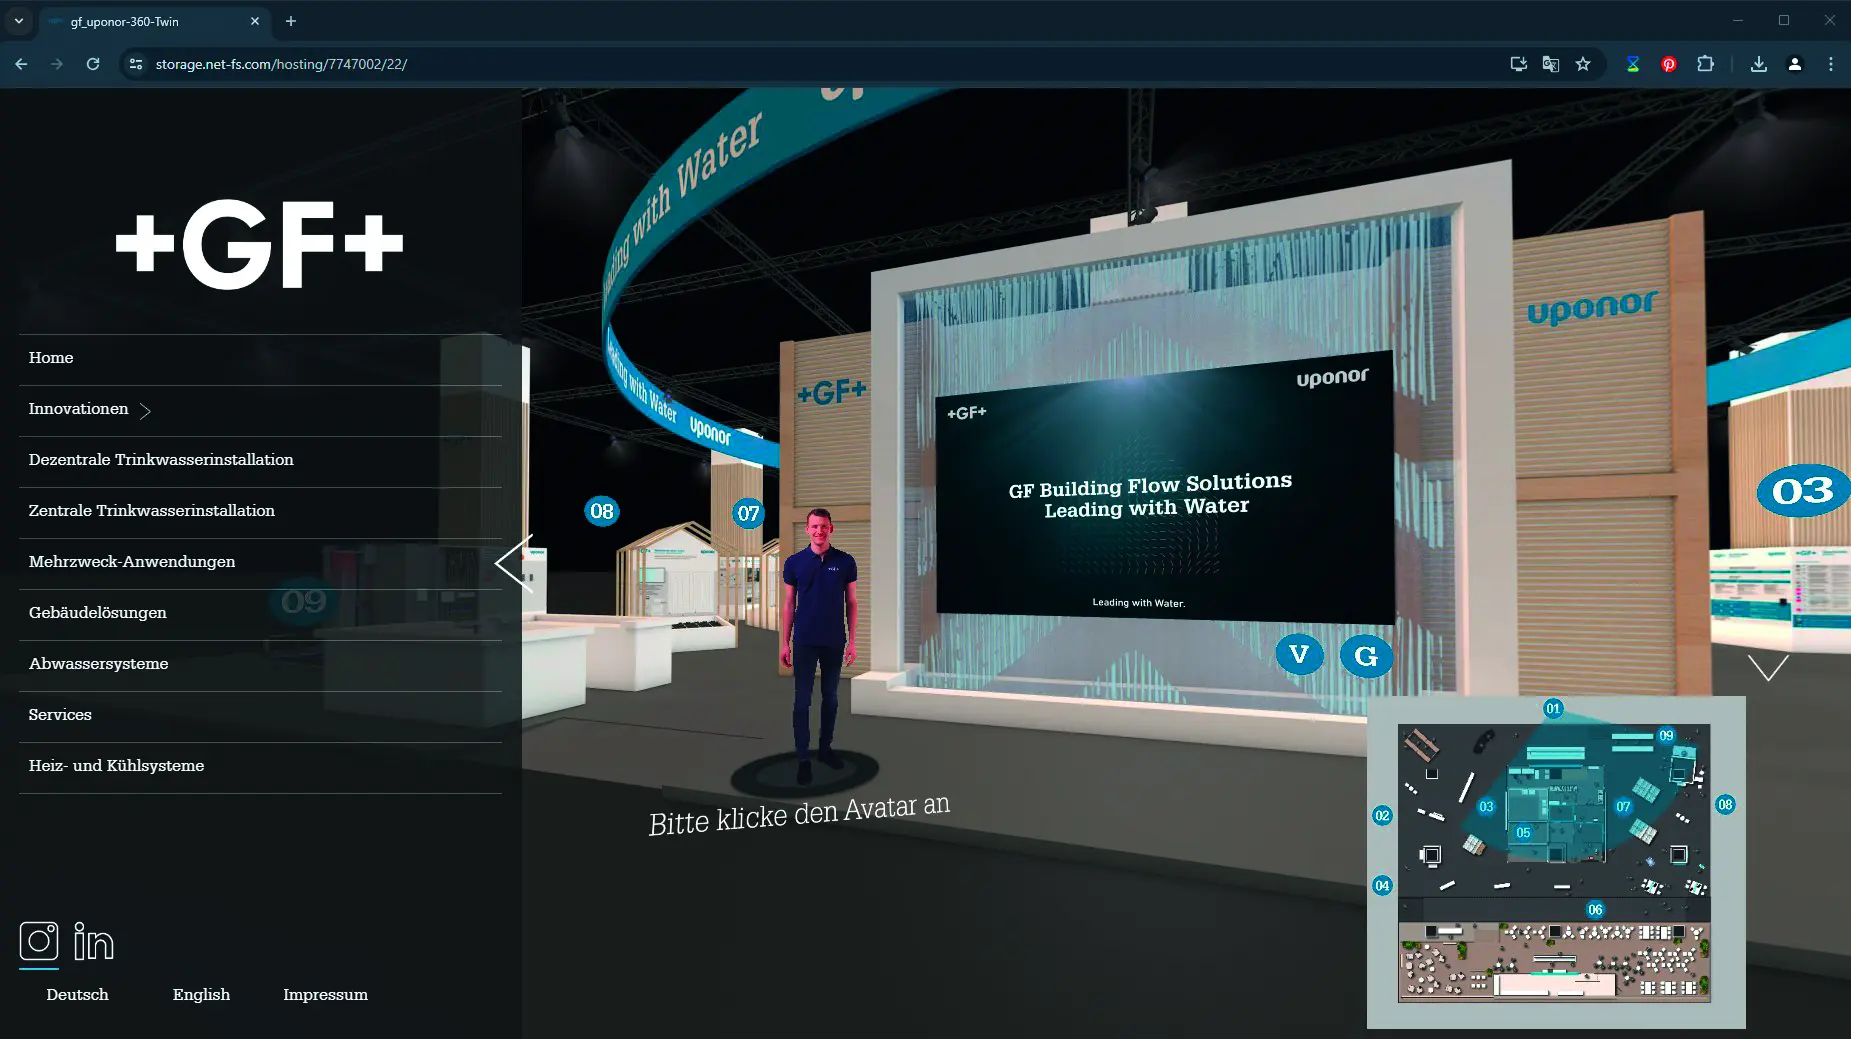Open the LinkedIn icon link
The width and height of the screenshot is (1851, 1039).
[94, 942]
